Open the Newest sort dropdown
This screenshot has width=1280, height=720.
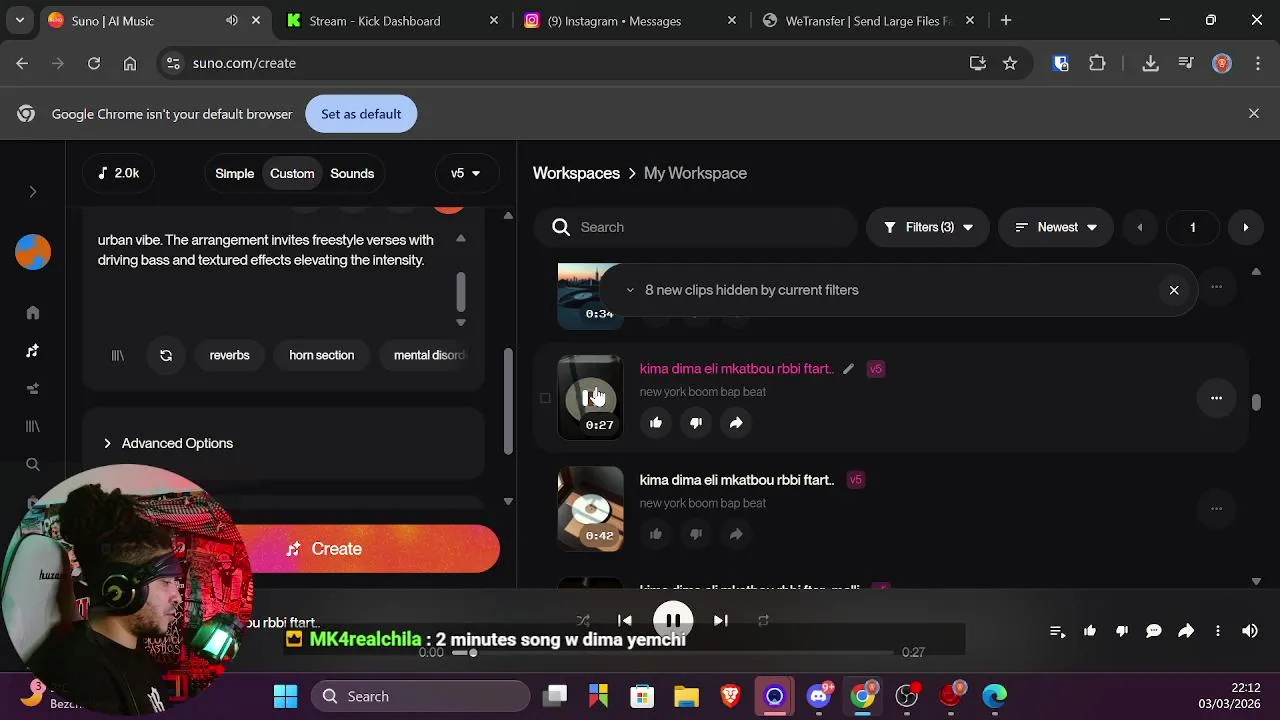1056,227
